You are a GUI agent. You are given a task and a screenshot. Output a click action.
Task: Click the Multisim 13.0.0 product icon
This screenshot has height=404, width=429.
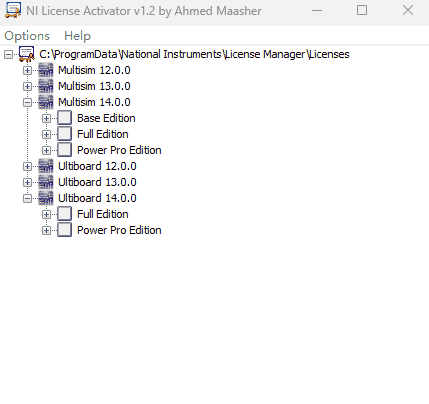(x=46, y=86)
